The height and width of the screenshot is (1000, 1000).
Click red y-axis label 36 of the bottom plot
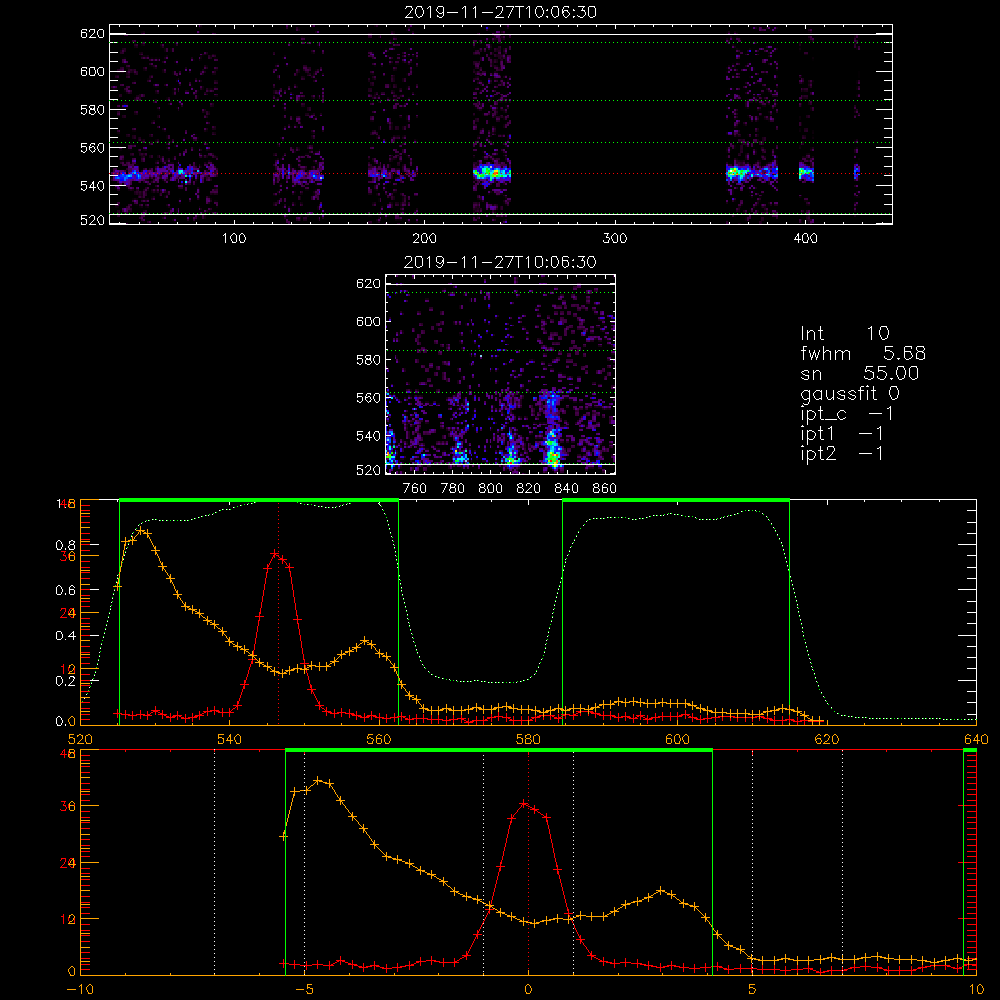coord(68,806)
